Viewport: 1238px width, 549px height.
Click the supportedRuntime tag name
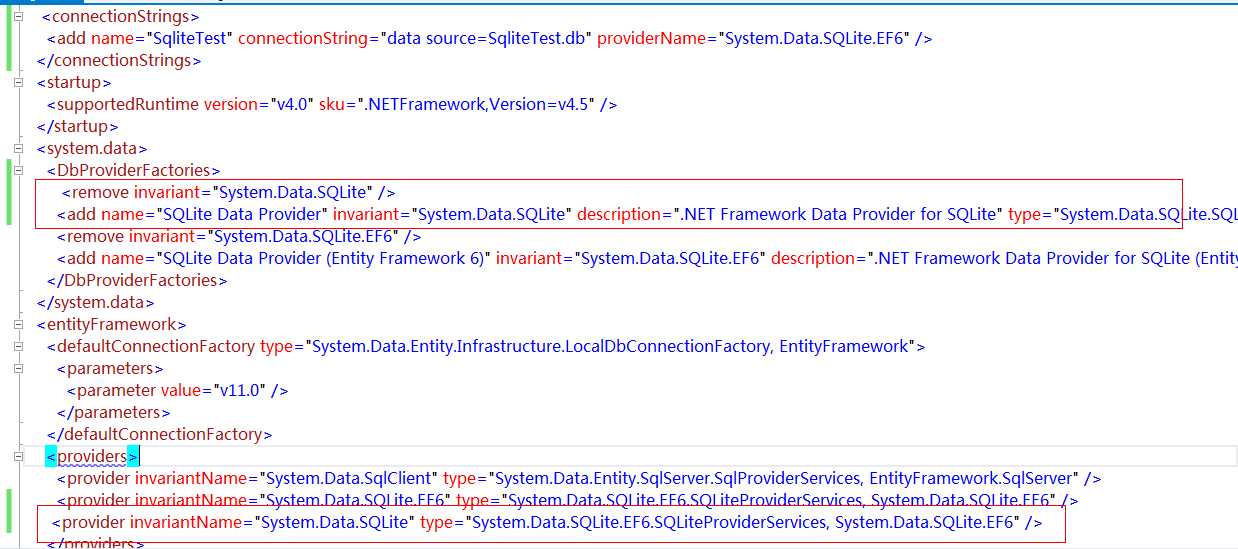(x=128, y=104)
